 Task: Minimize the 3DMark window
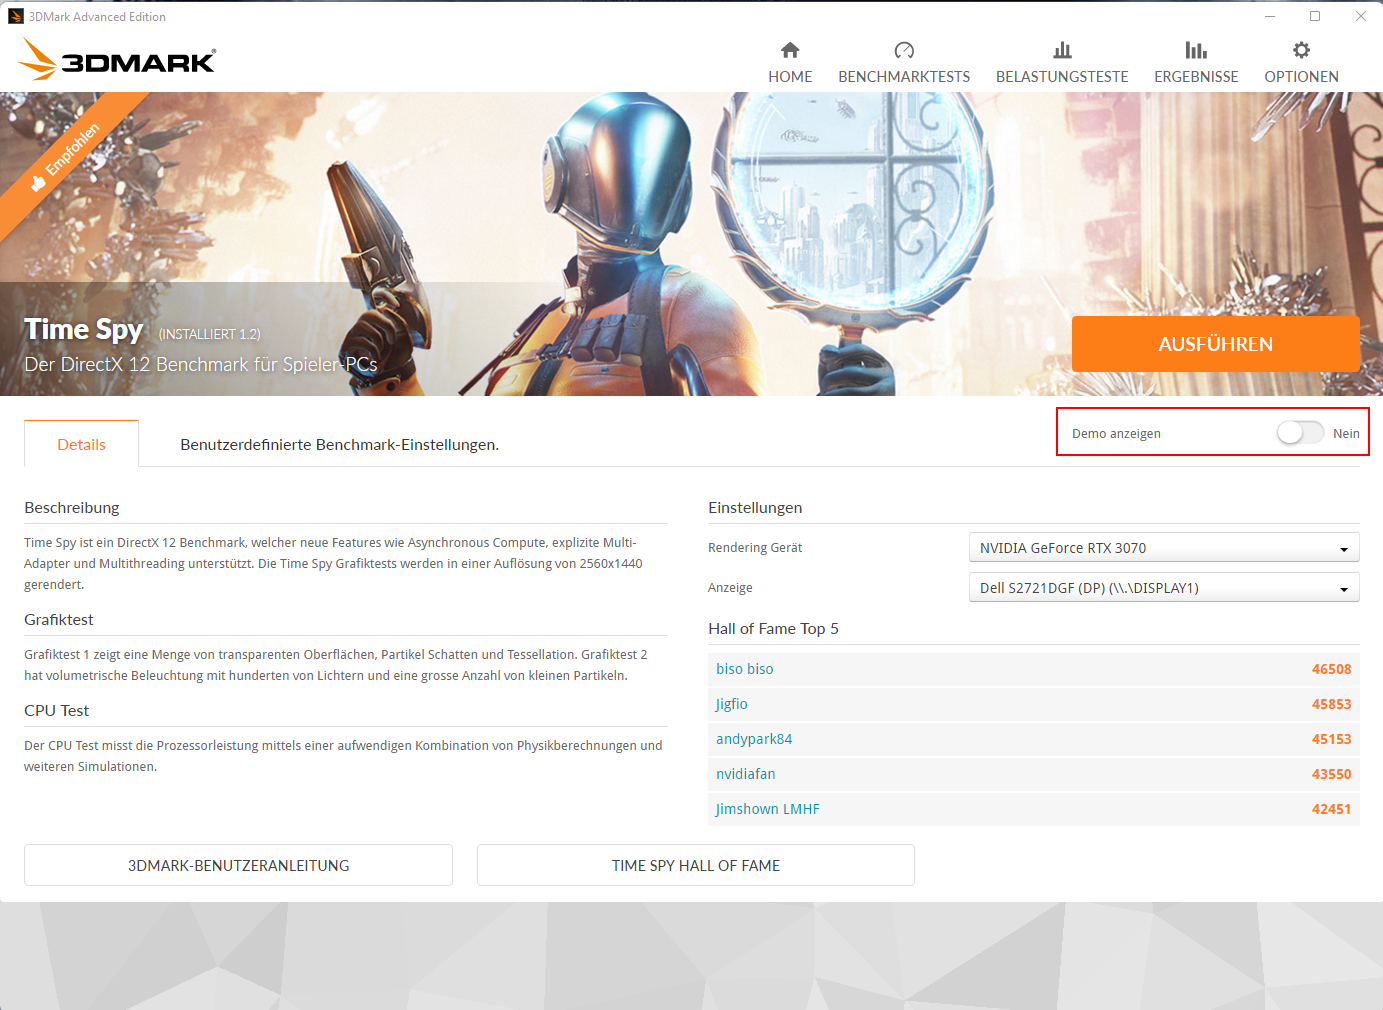1270,16
